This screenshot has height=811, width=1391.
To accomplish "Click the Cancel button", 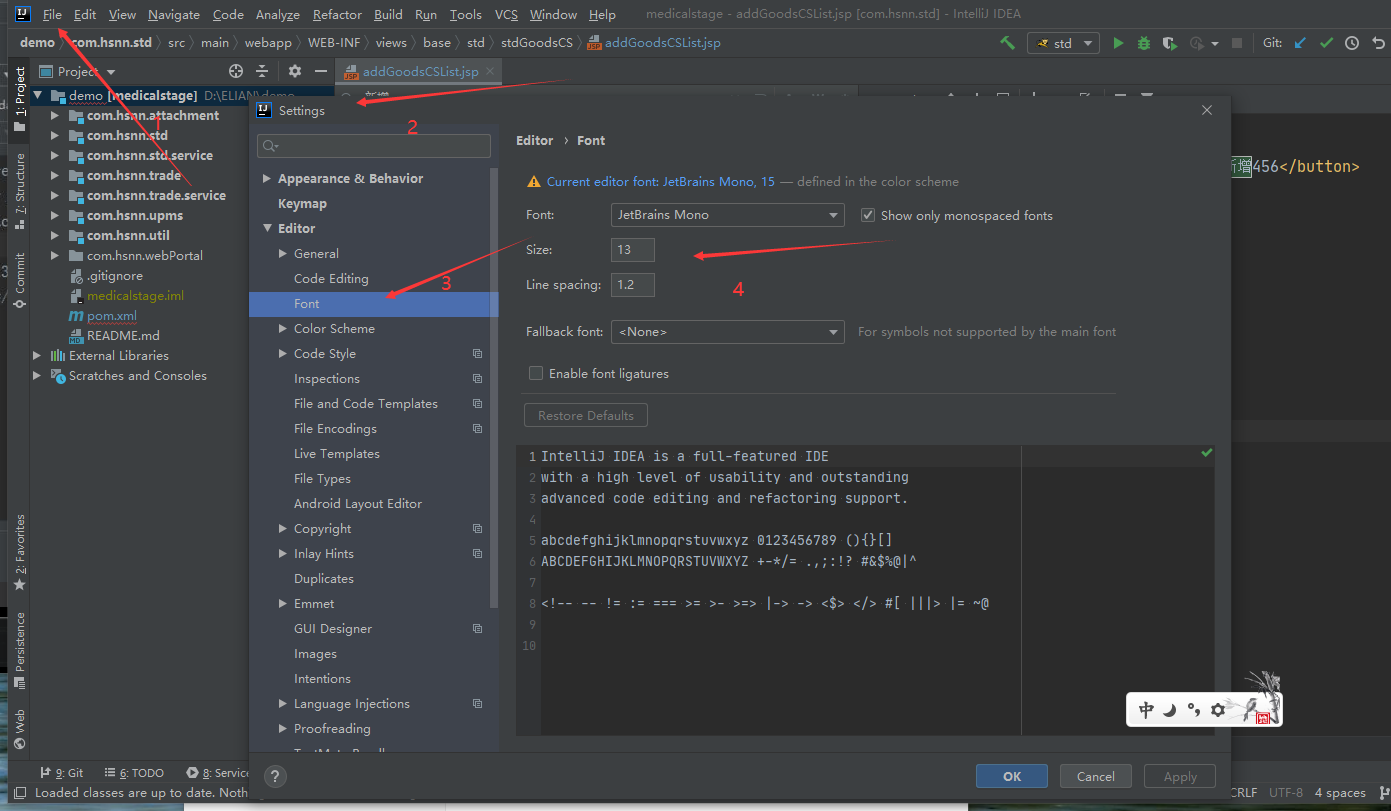I will (1096, 776).
